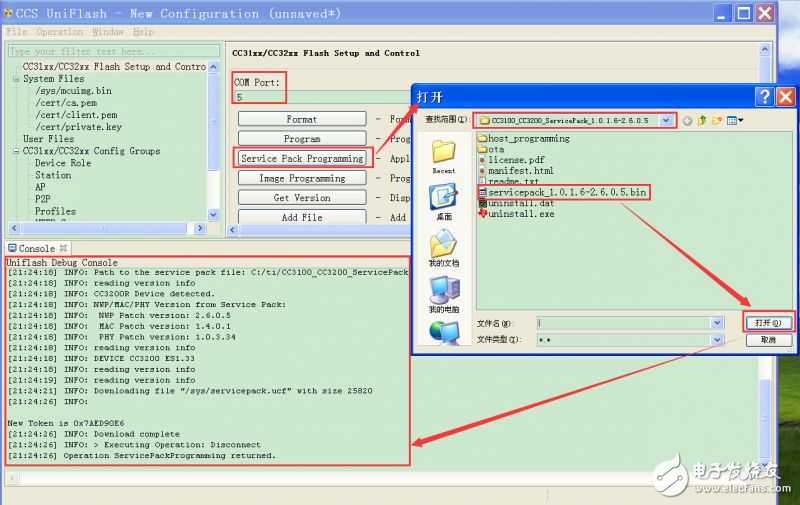The width and height of the screenshot is (800, 505).
Task: Click the Add File button
Action: coord(302,217)
